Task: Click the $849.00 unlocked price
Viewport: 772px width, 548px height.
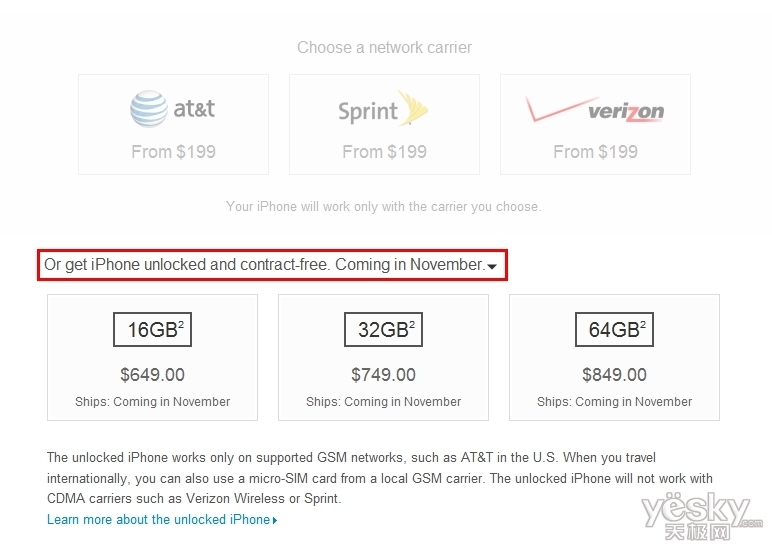Action: coord(614,375)
